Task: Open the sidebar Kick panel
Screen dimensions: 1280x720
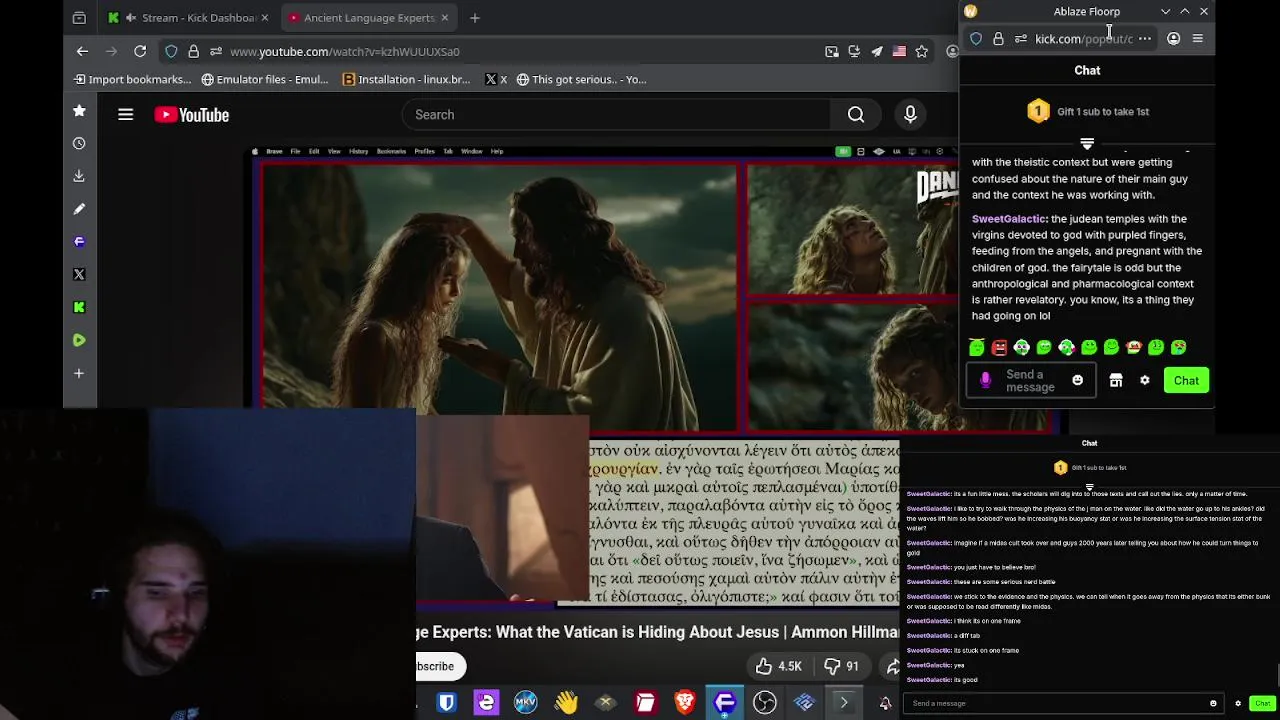Action: coord(79,307)
